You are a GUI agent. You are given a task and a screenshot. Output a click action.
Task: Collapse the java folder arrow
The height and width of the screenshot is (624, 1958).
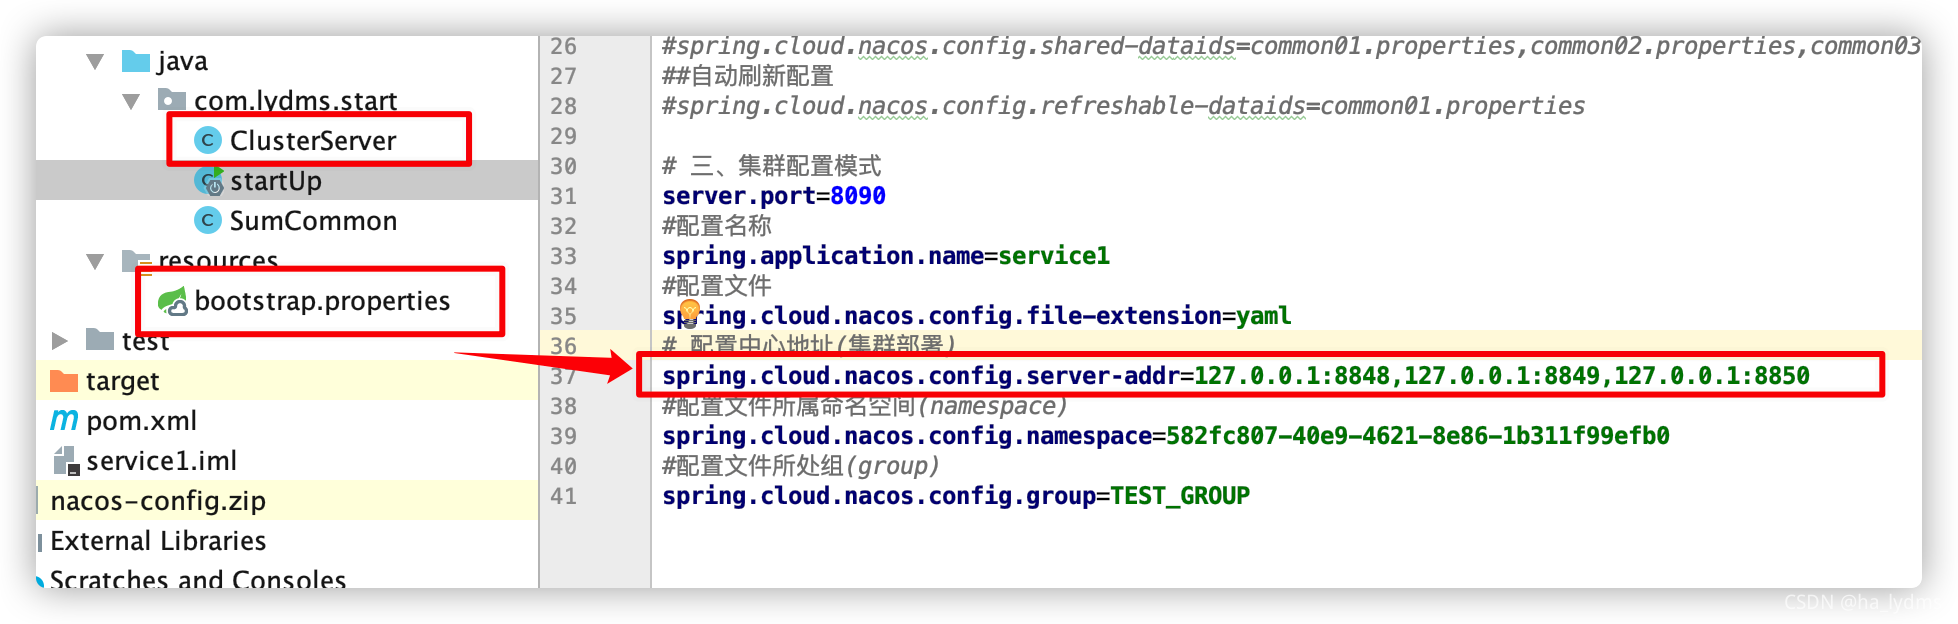[95, 62]
